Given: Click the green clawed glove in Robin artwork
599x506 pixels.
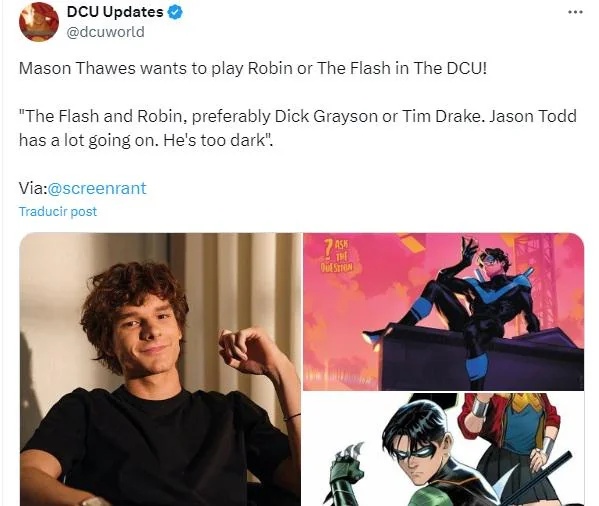Looking at the screenshot, I should pyautogui.click(x=347, y=472).
